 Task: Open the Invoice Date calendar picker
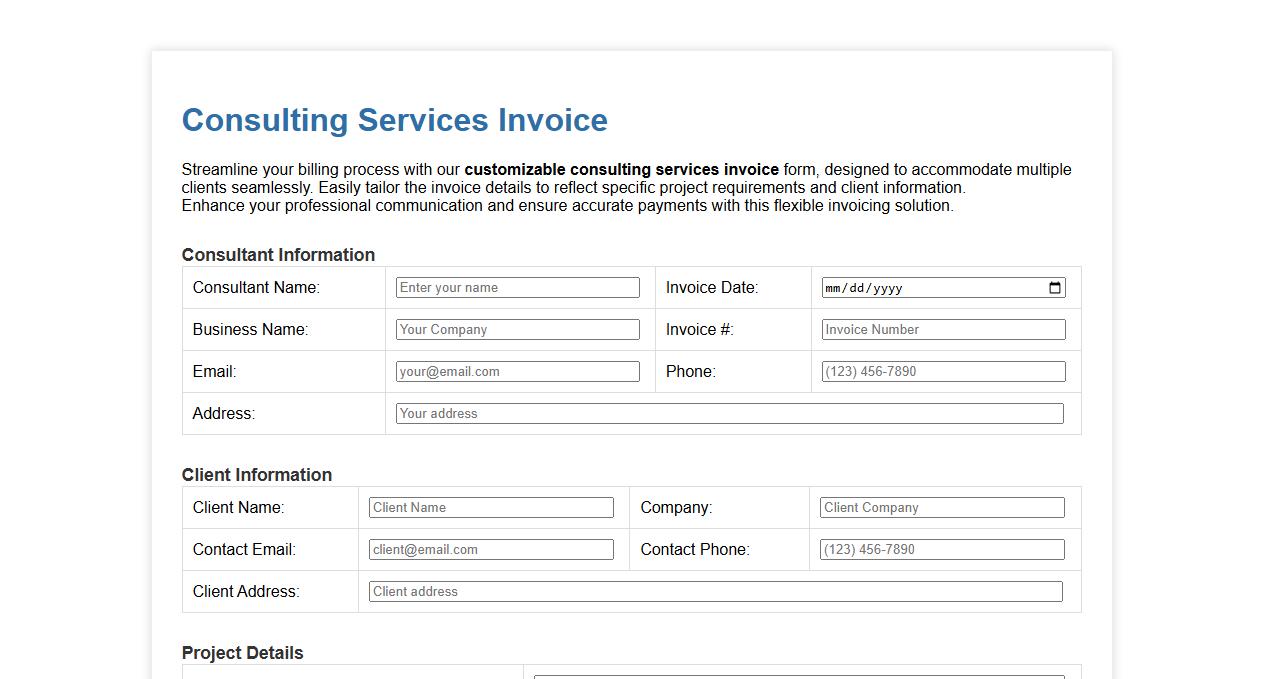1054,287
